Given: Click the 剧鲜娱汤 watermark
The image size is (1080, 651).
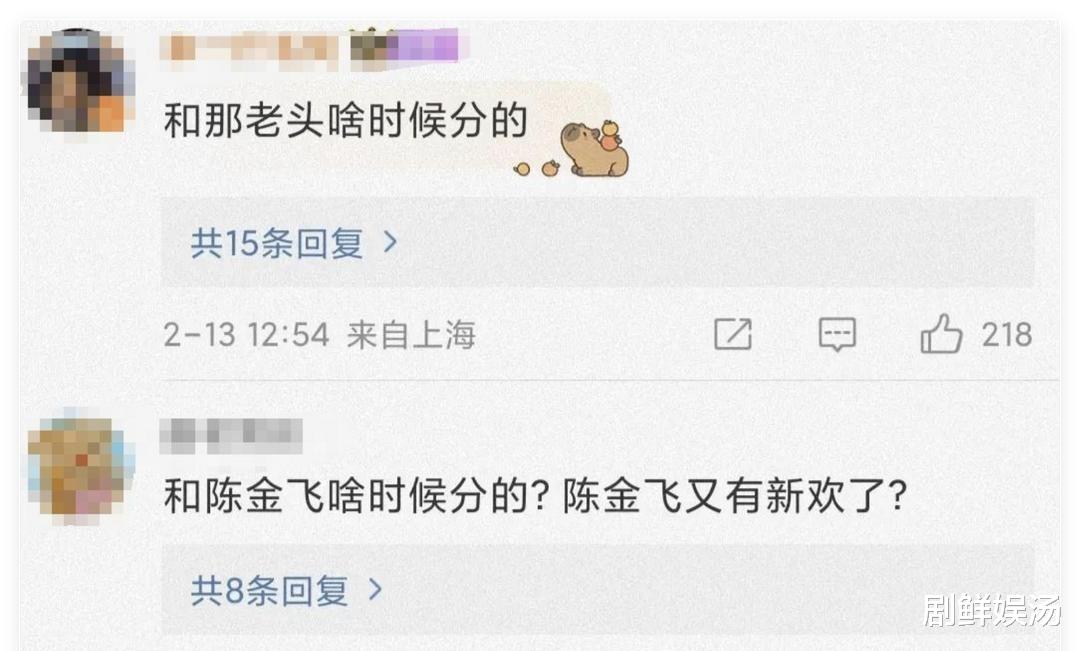Looking at the screenshot, I should [990, 610].
